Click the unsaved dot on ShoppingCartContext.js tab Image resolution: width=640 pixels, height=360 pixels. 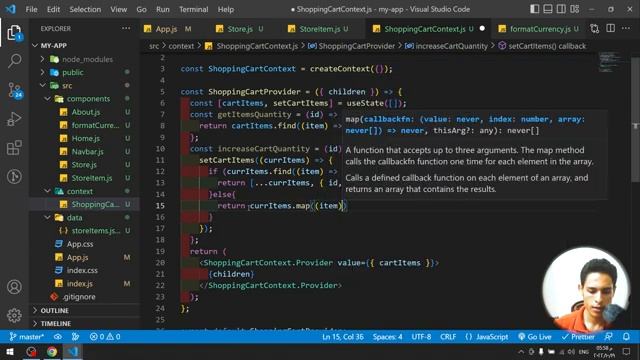(x=482, y=29)
